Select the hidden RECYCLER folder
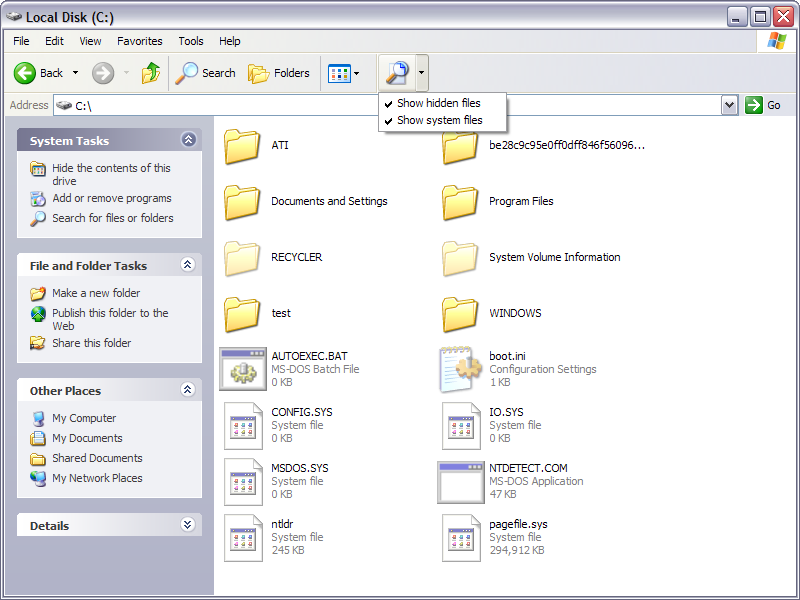The height and width of the screenshot is (600, 800). pyautogui.click(x=273, y=258)
